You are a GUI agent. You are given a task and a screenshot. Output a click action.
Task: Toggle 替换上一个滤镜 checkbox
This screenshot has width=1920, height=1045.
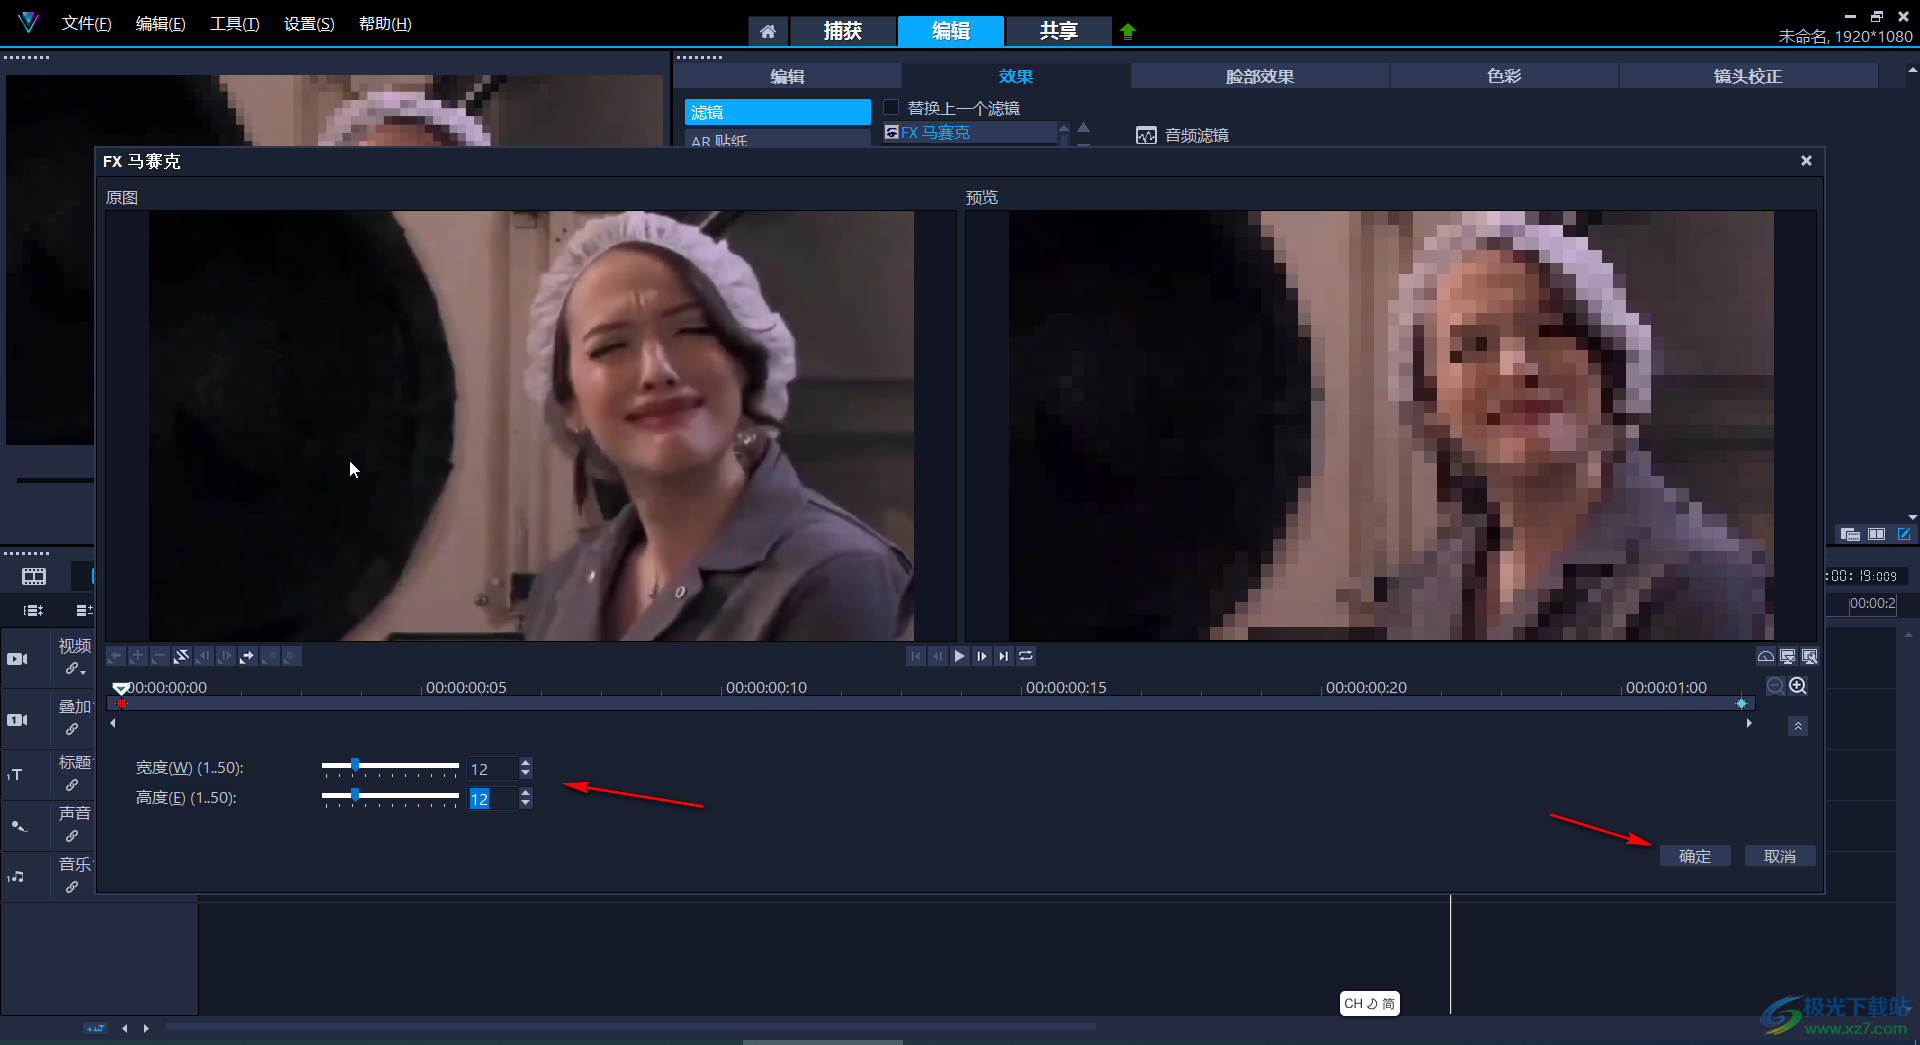click(891, 107)
